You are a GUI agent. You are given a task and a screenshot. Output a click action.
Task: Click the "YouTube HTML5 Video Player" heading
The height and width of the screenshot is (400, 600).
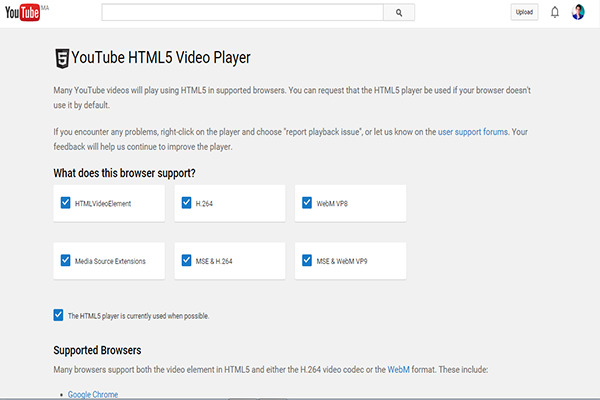[161, 58]
